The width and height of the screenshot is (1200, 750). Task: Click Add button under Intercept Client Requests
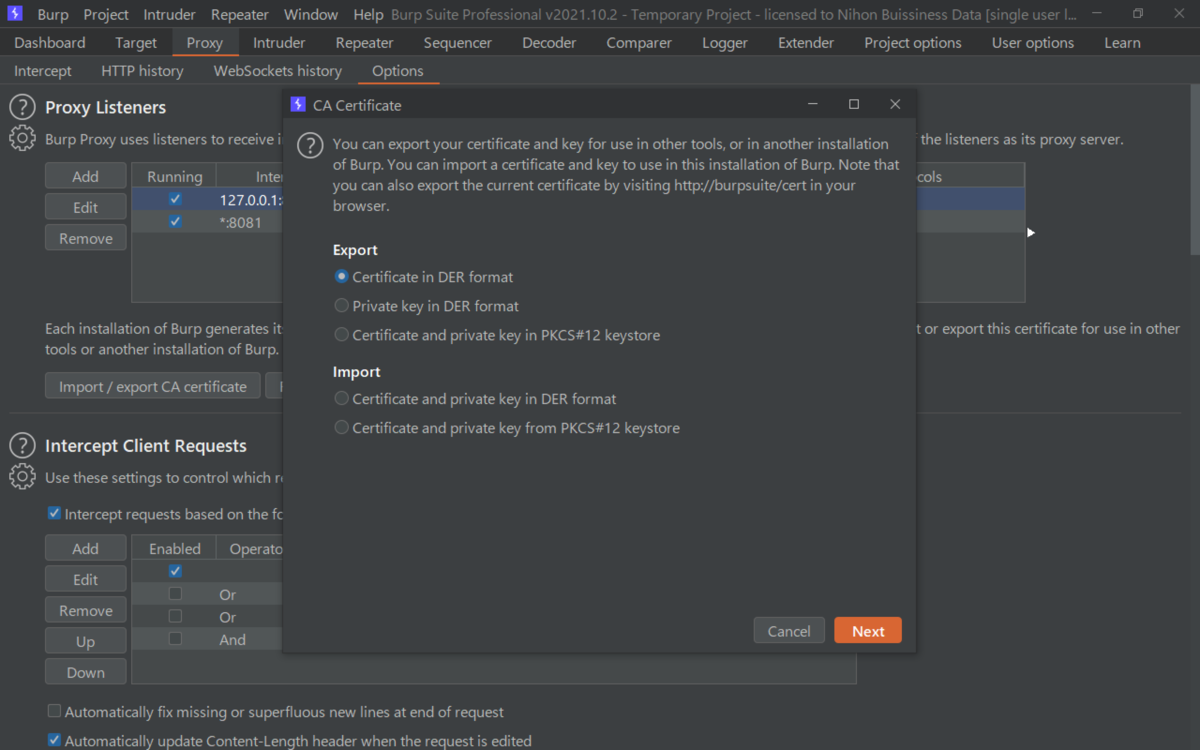point(86,548)
